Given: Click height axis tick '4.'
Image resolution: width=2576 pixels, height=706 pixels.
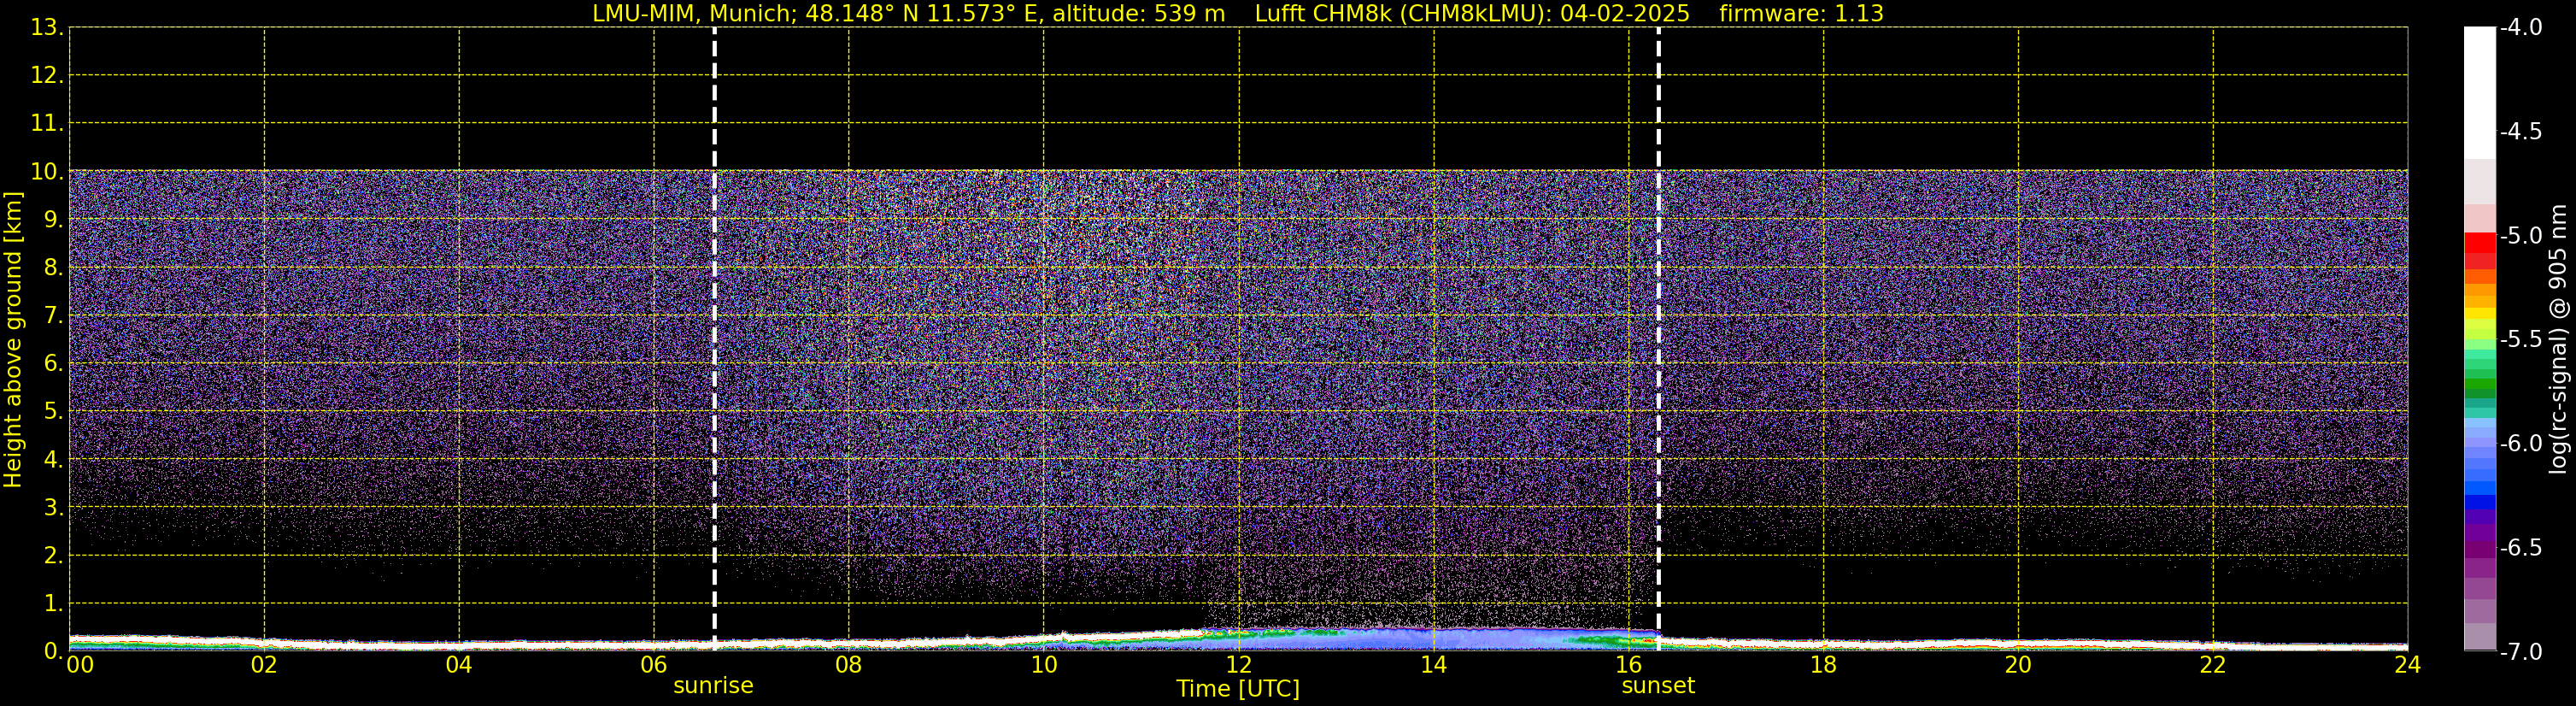Looking at the screenshot, I should point(53,460).
